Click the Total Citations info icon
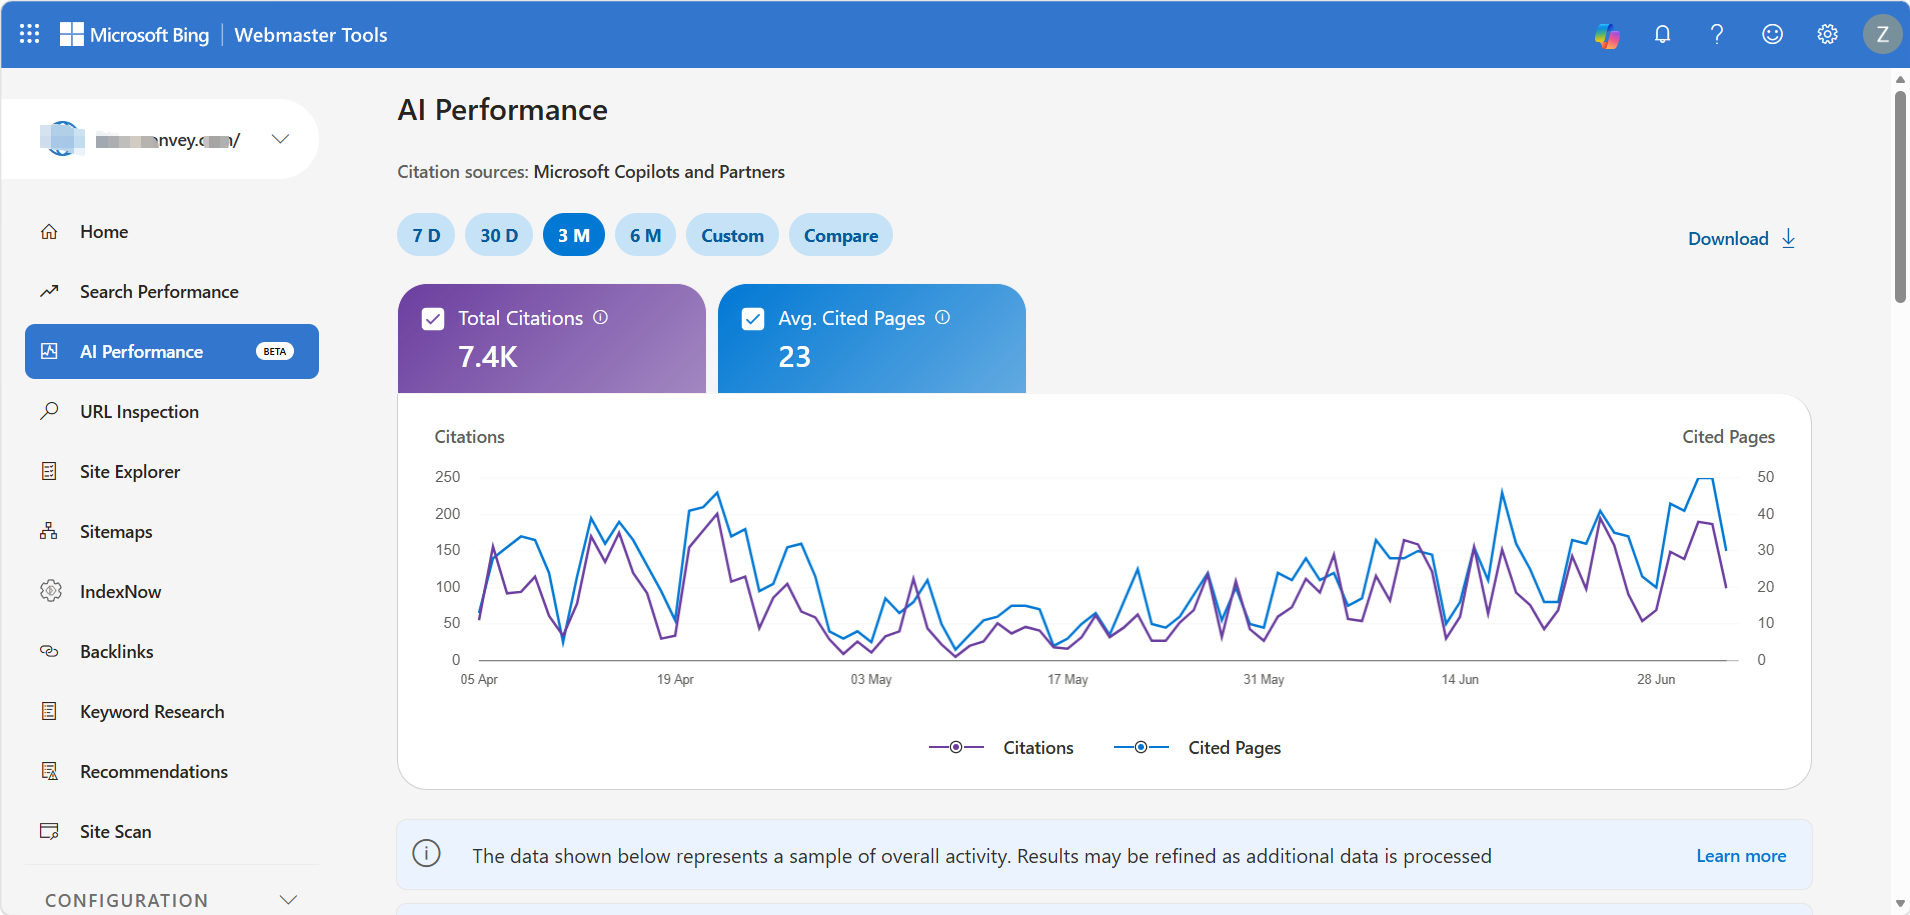The width and height of the screenshot is (1910, 915). click(600, 317)
